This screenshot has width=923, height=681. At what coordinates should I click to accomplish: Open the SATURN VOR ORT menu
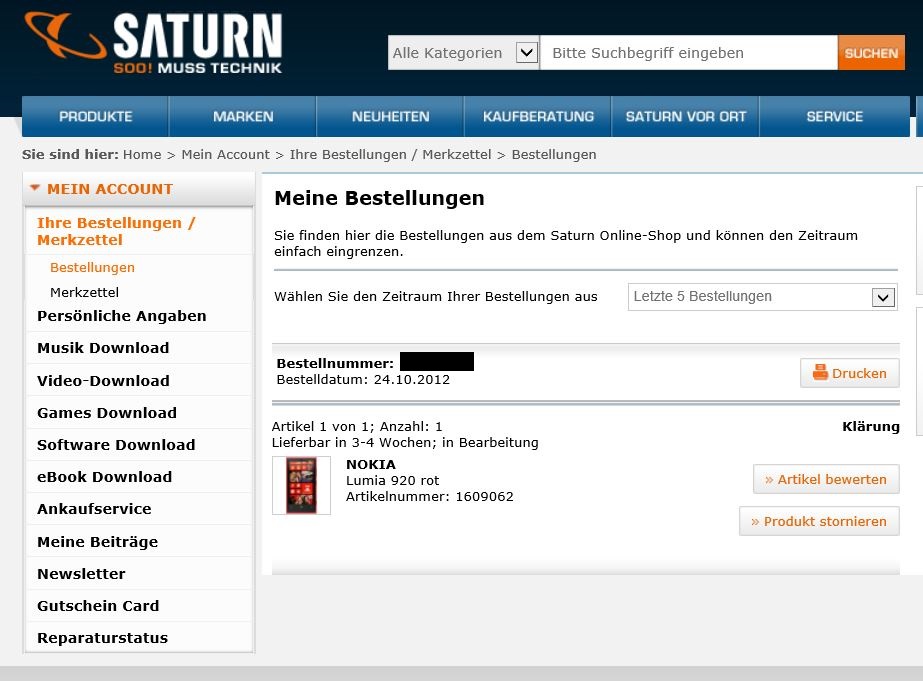686,117
